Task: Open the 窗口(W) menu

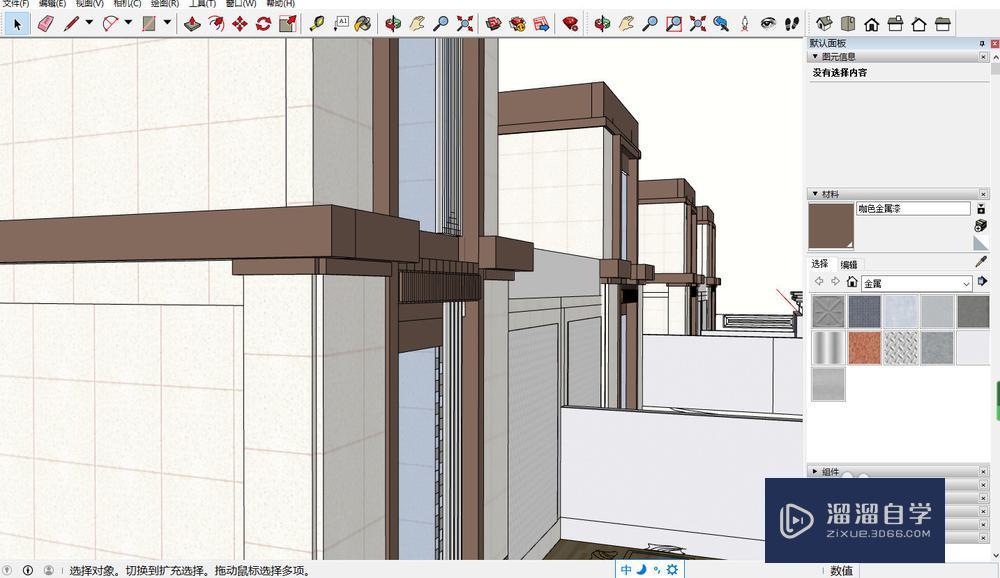Action: pos(241,3)
